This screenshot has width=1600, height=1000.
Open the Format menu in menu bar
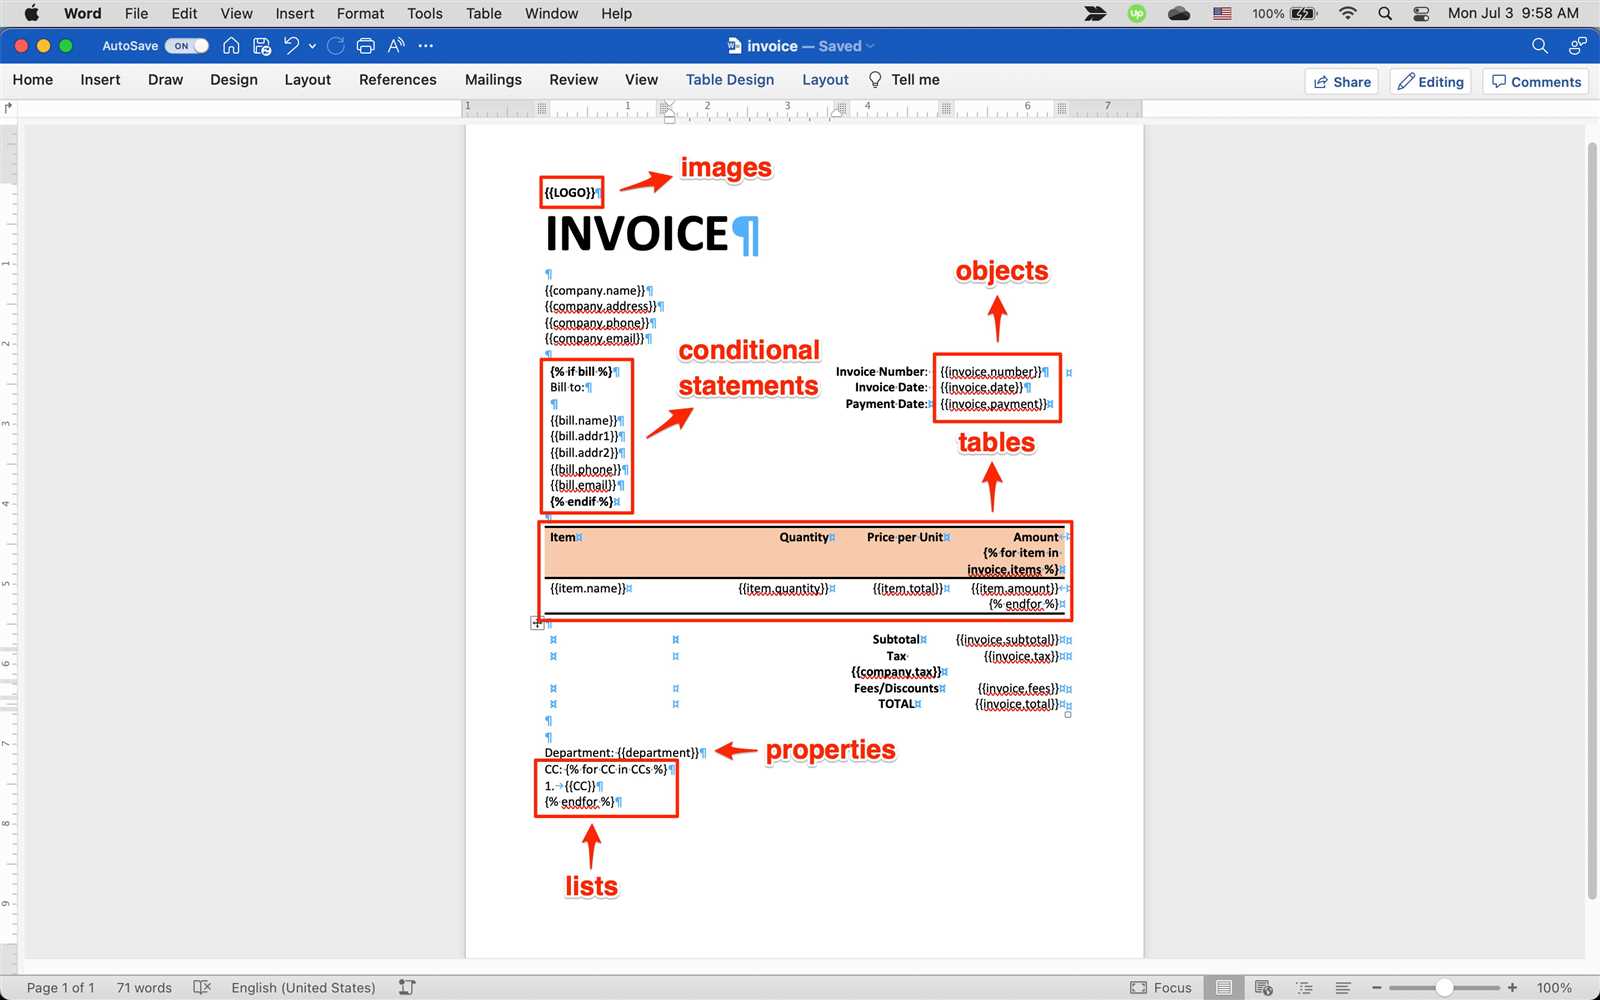click(360, 13)
